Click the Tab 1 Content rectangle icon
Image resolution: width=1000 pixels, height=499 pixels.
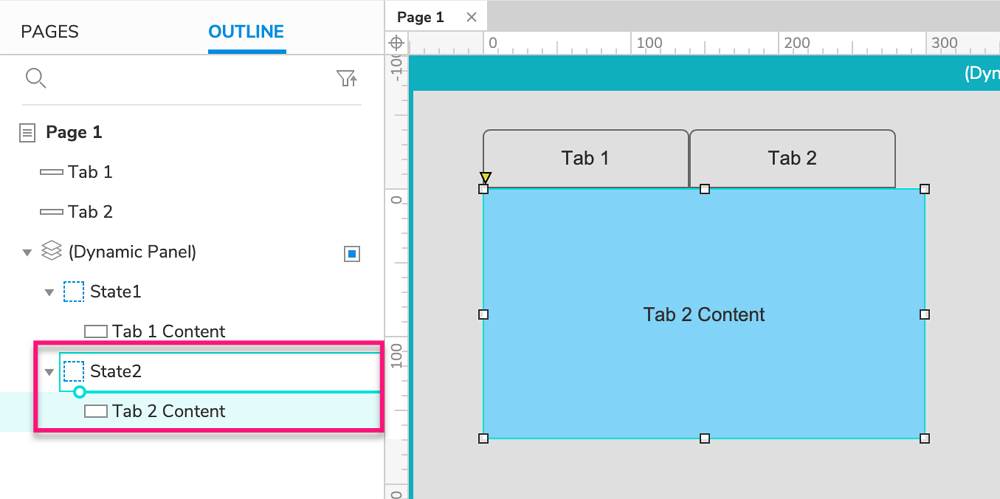pyautogui.click(x=96, y=331)
